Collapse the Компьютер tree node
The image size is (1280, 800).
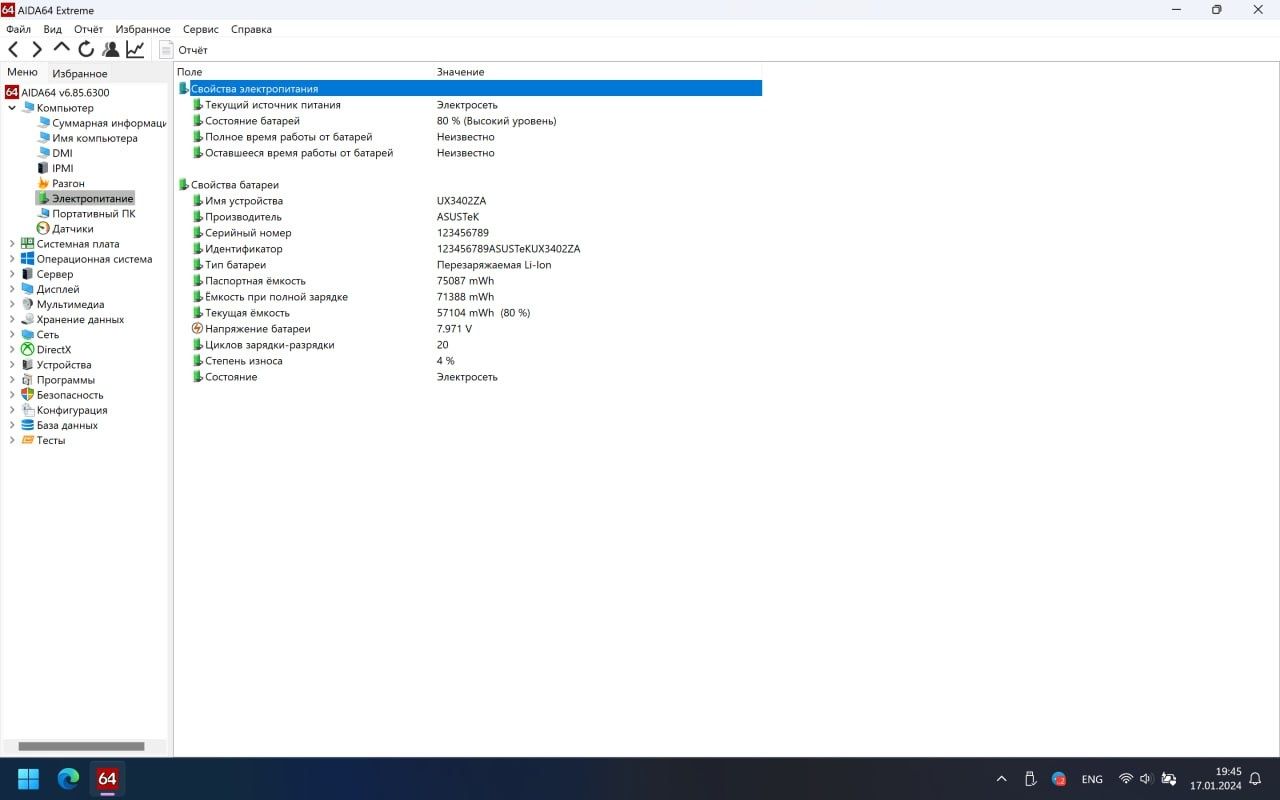(12, 108)
